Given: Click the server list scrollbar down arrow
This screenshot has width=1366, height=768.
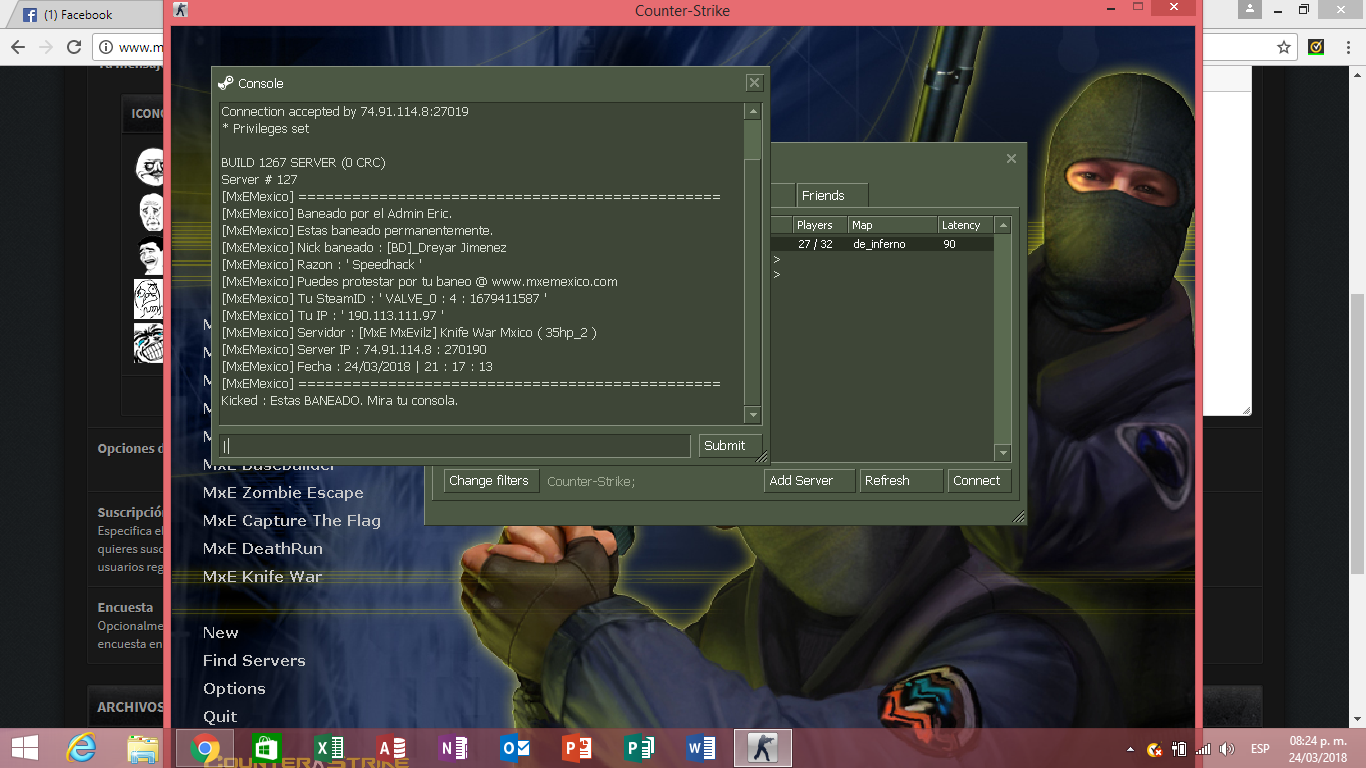Looking at the screenshot, I should pyautogui.click(x=1003, y=453).
